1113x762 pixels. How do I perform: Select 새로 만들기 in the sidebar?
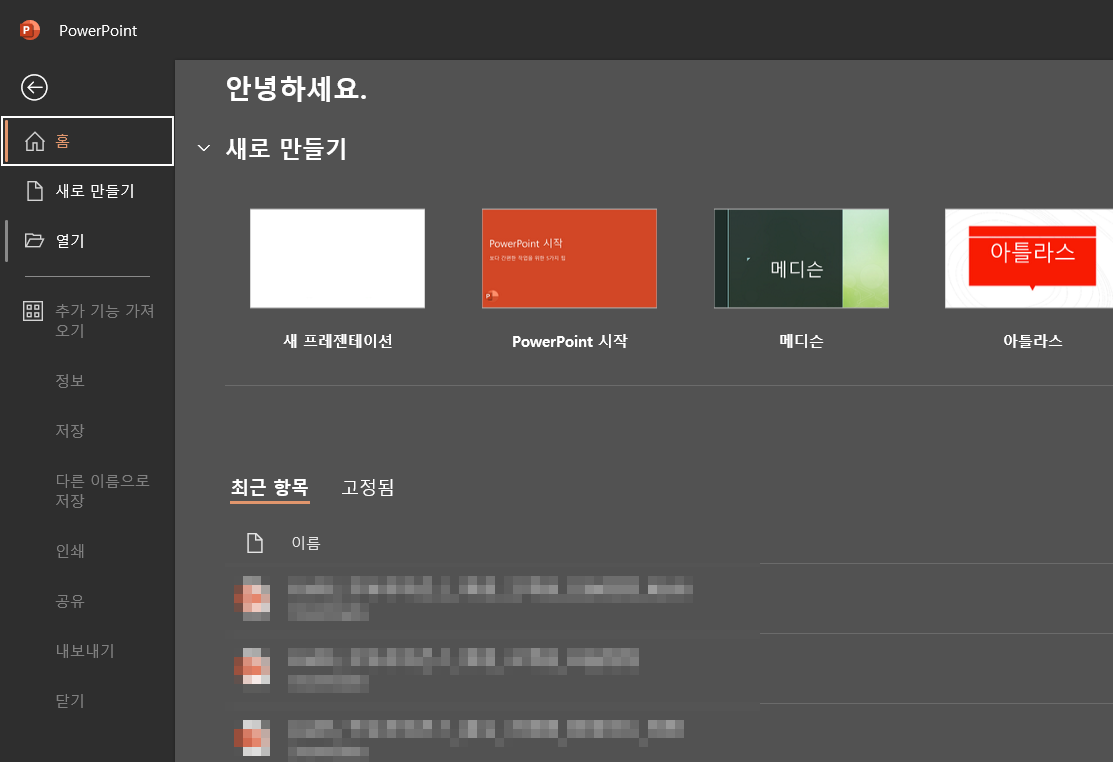[x=88, y=191]
